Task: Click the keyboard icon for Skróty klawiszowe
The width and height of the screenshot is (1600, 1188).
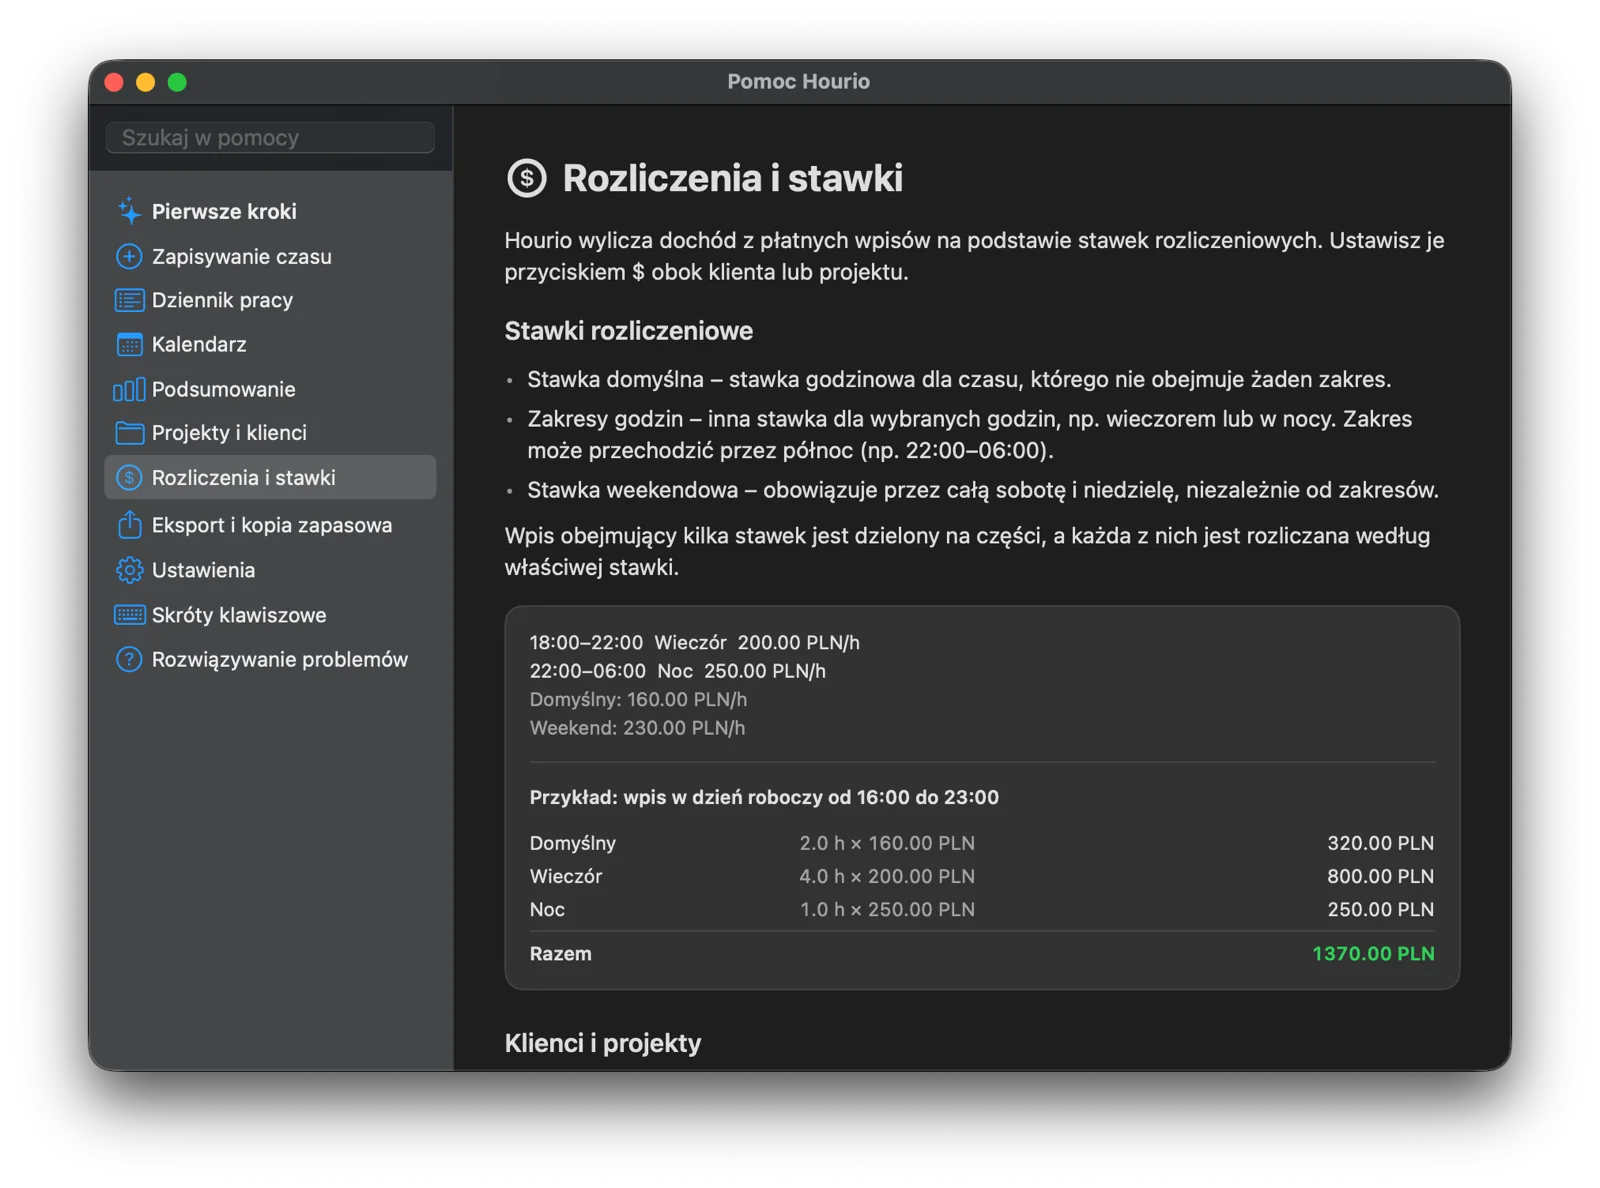Action: click(129, 615)
